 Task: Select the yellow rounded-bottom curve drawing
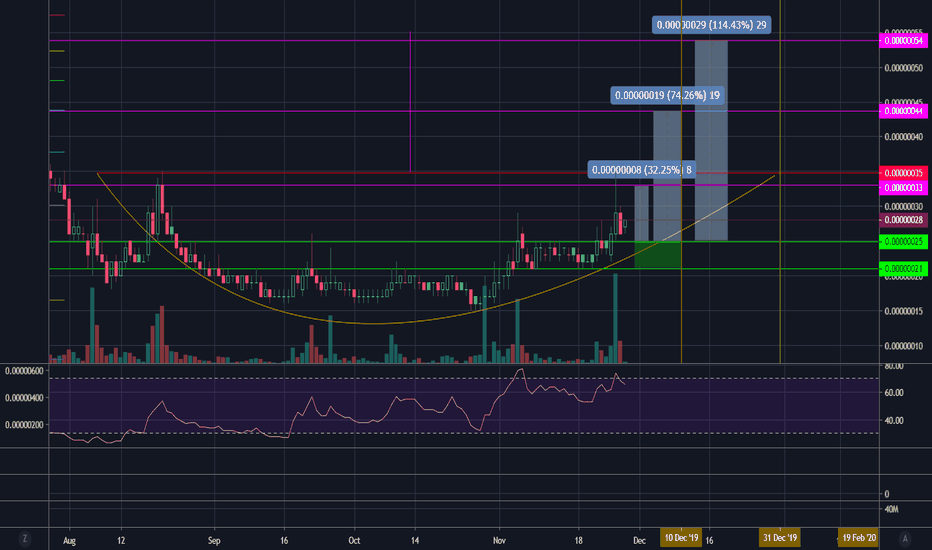pyautogui.click(x=373, y=323)
